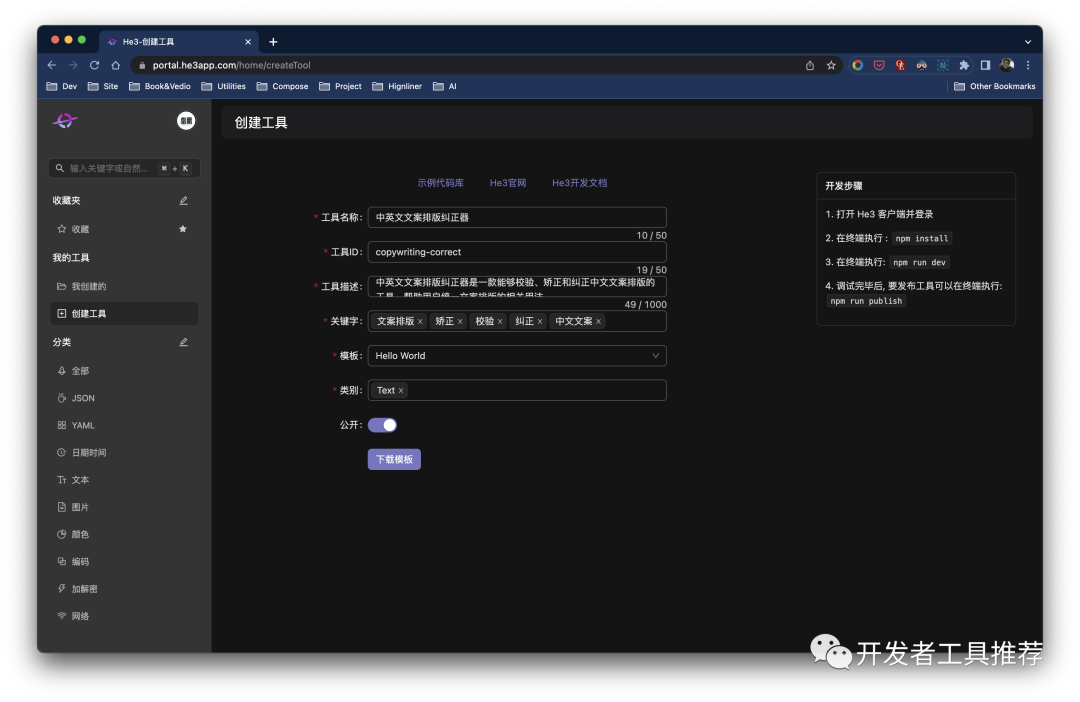The width and height of the screenshot is (1080, 702).
Task: Select the 加解密 category
Action: point(77,589)
